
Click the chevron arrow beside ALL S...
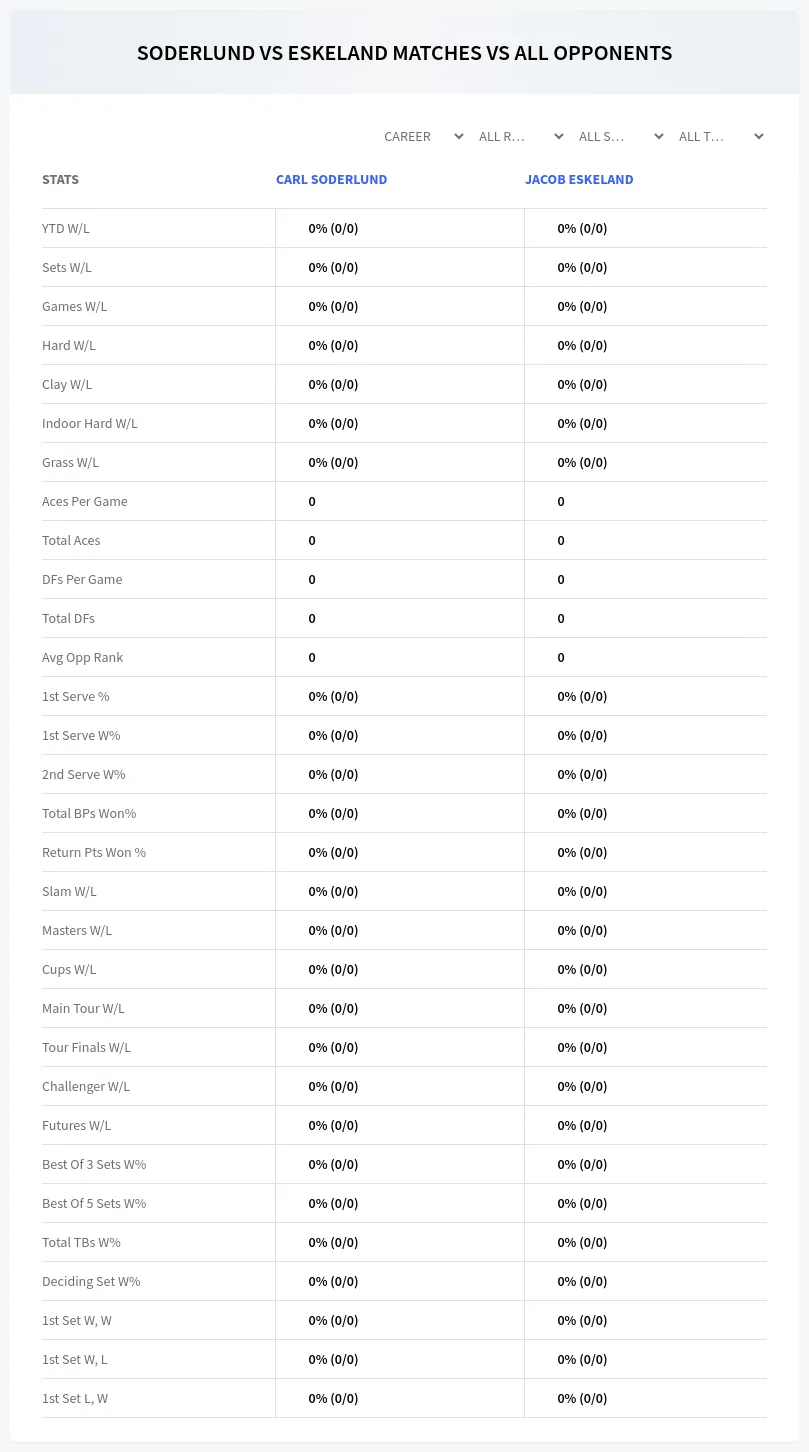[658, 136]
